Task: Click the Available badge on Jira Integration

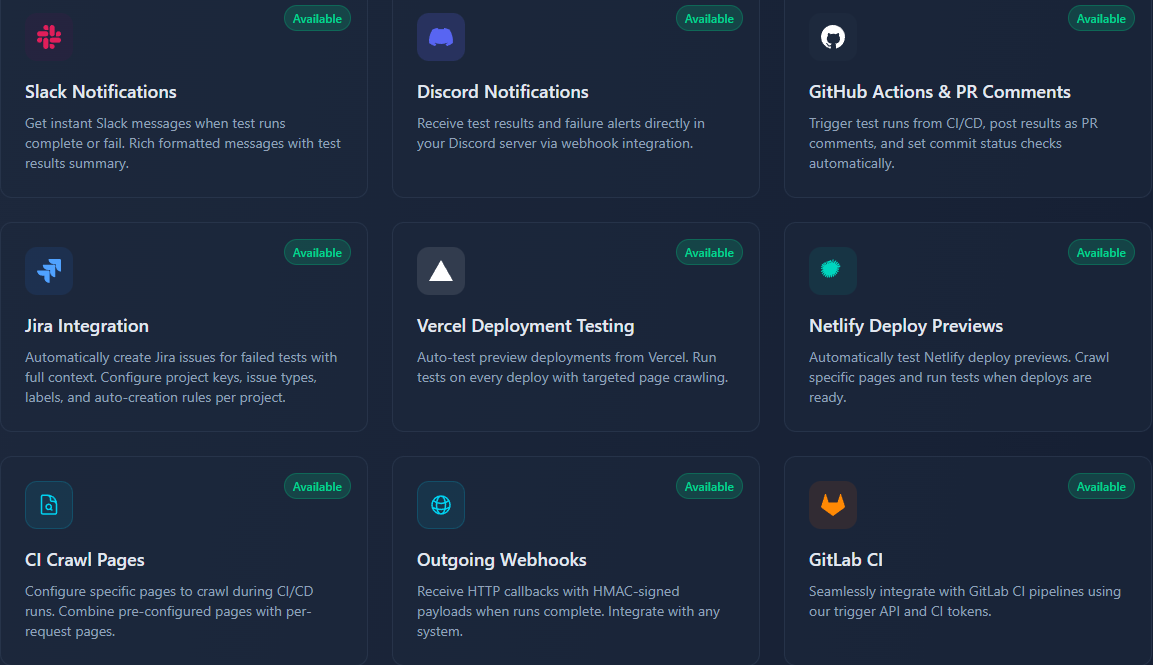Action: click(317, 253)
